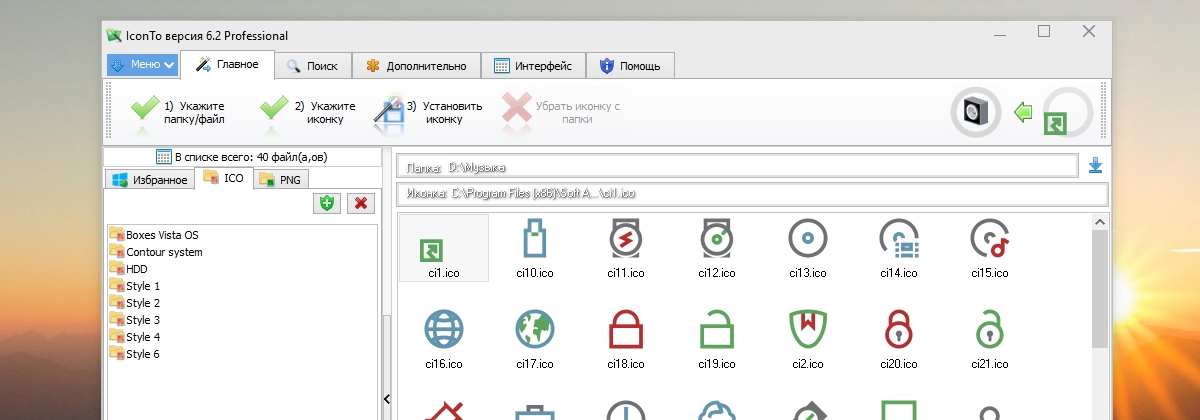Screen dimensions: 1200x420
Task: Click the blue download arrow icon
Action: 1096,166
